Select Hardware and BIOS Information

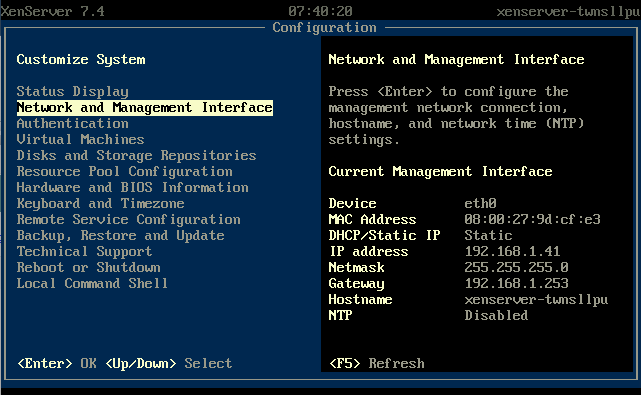tap(132, 187)
